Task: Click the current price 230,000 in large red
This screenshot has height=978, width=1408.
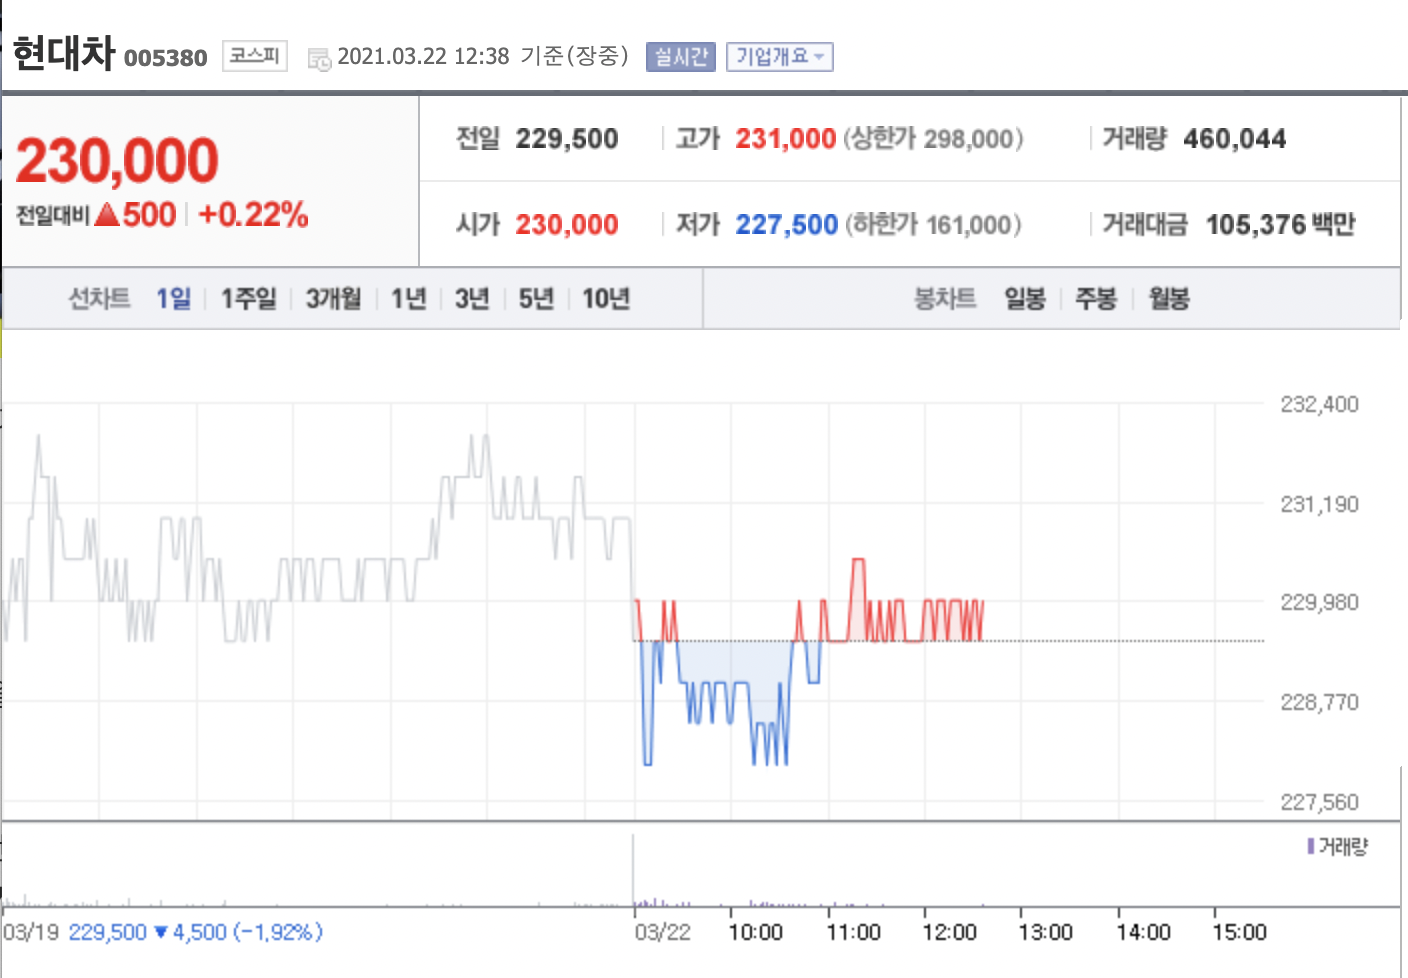Action: point(117,160)
